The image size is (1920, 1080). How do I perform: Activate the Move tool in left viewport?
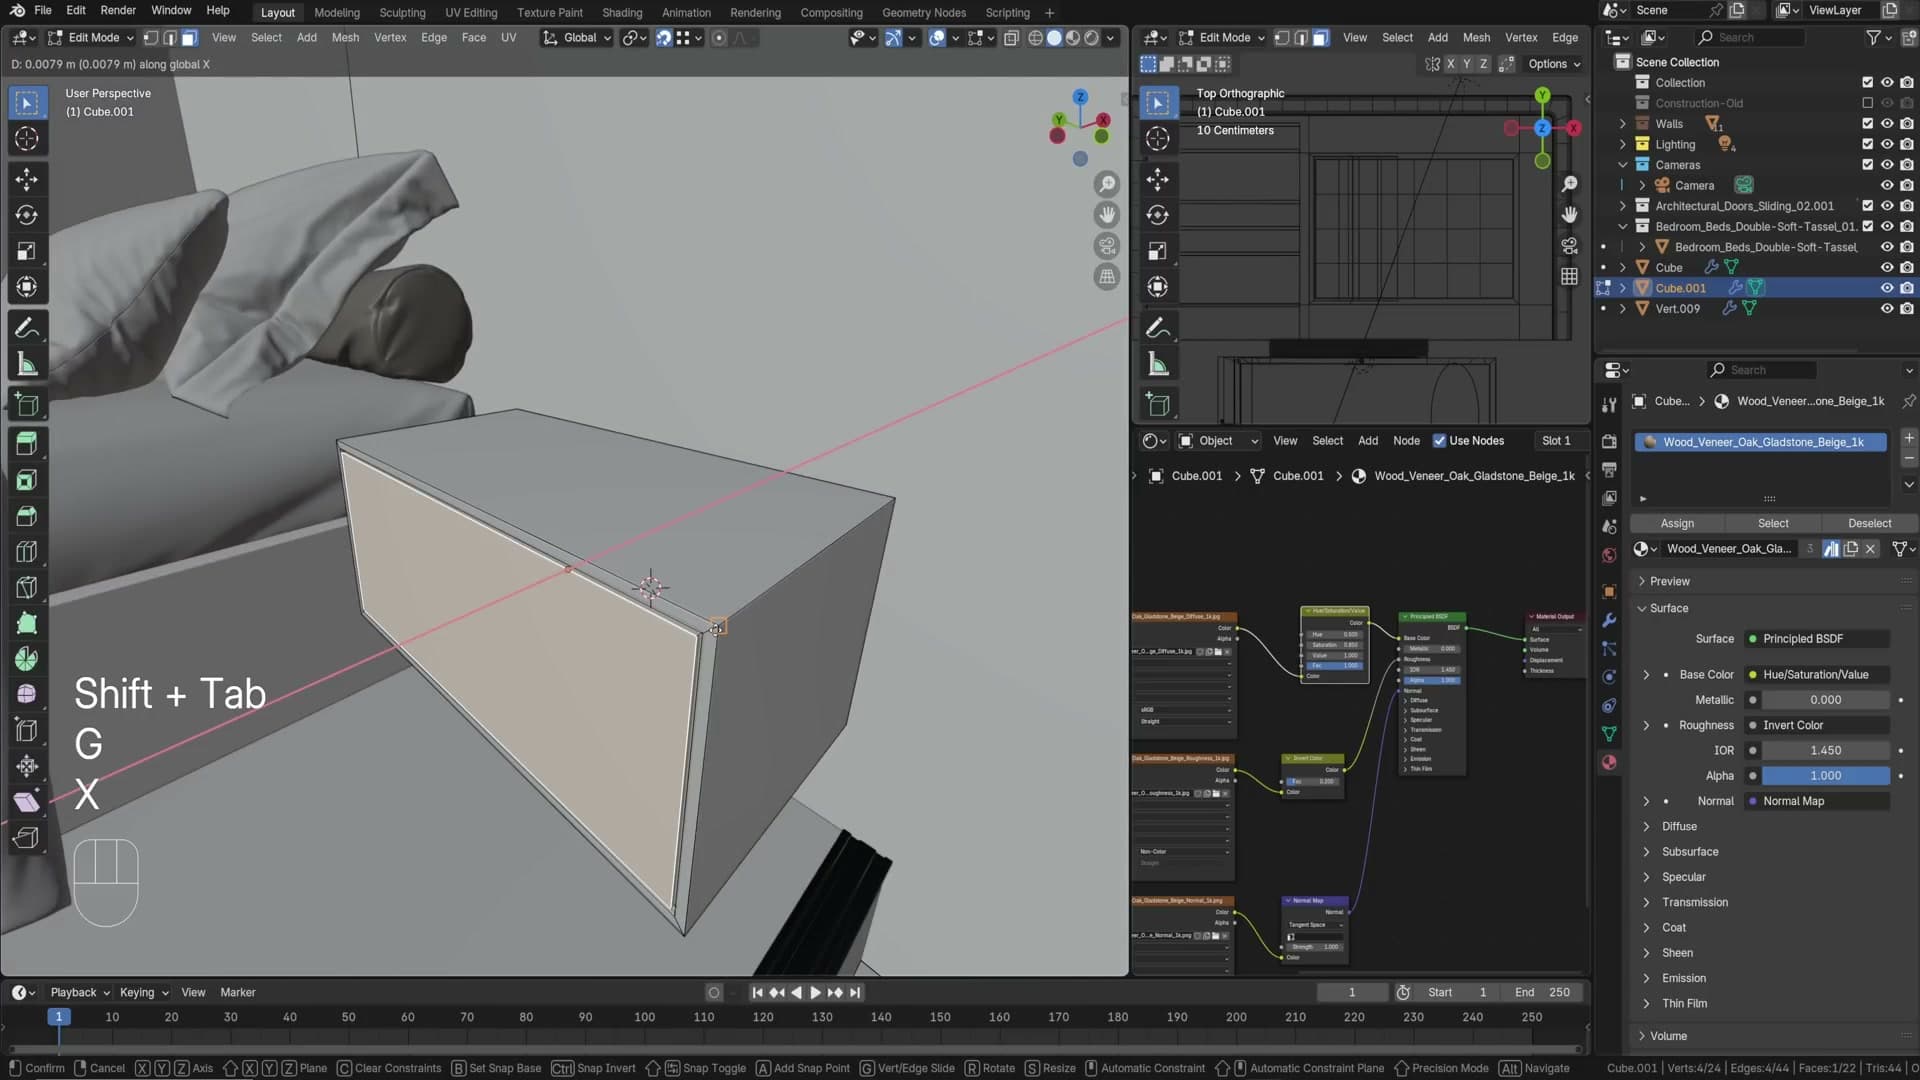click(x=27, y=179)
